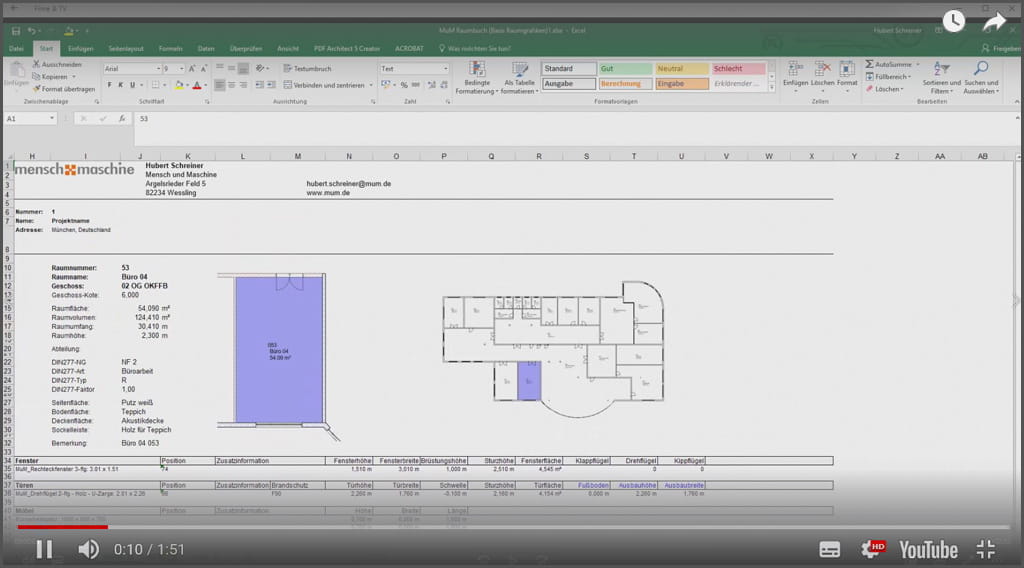Click the Bedingte Formatierung icon
Screen dimensions: 1024x568
click(x=477, y=69)
